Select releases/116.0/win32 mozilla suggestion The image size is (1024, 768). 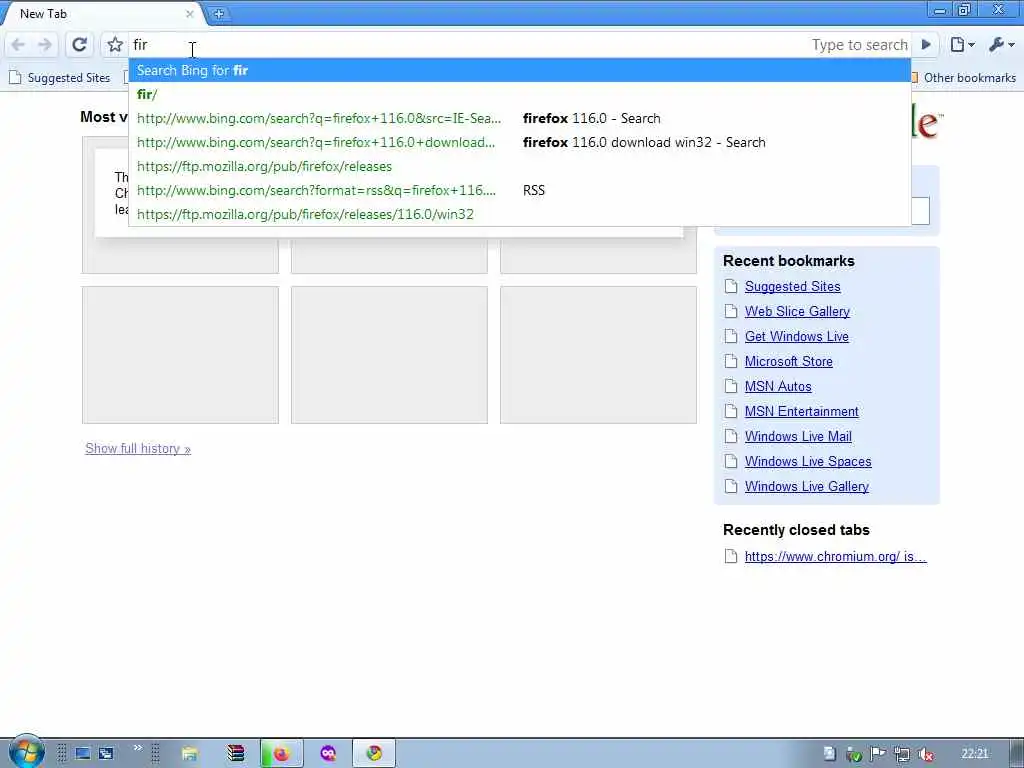pos(519,214)
